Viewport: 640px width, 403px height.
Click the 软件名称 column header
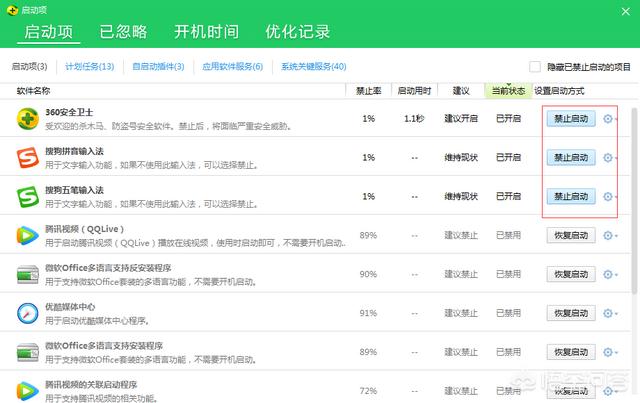tap(33, 91)
